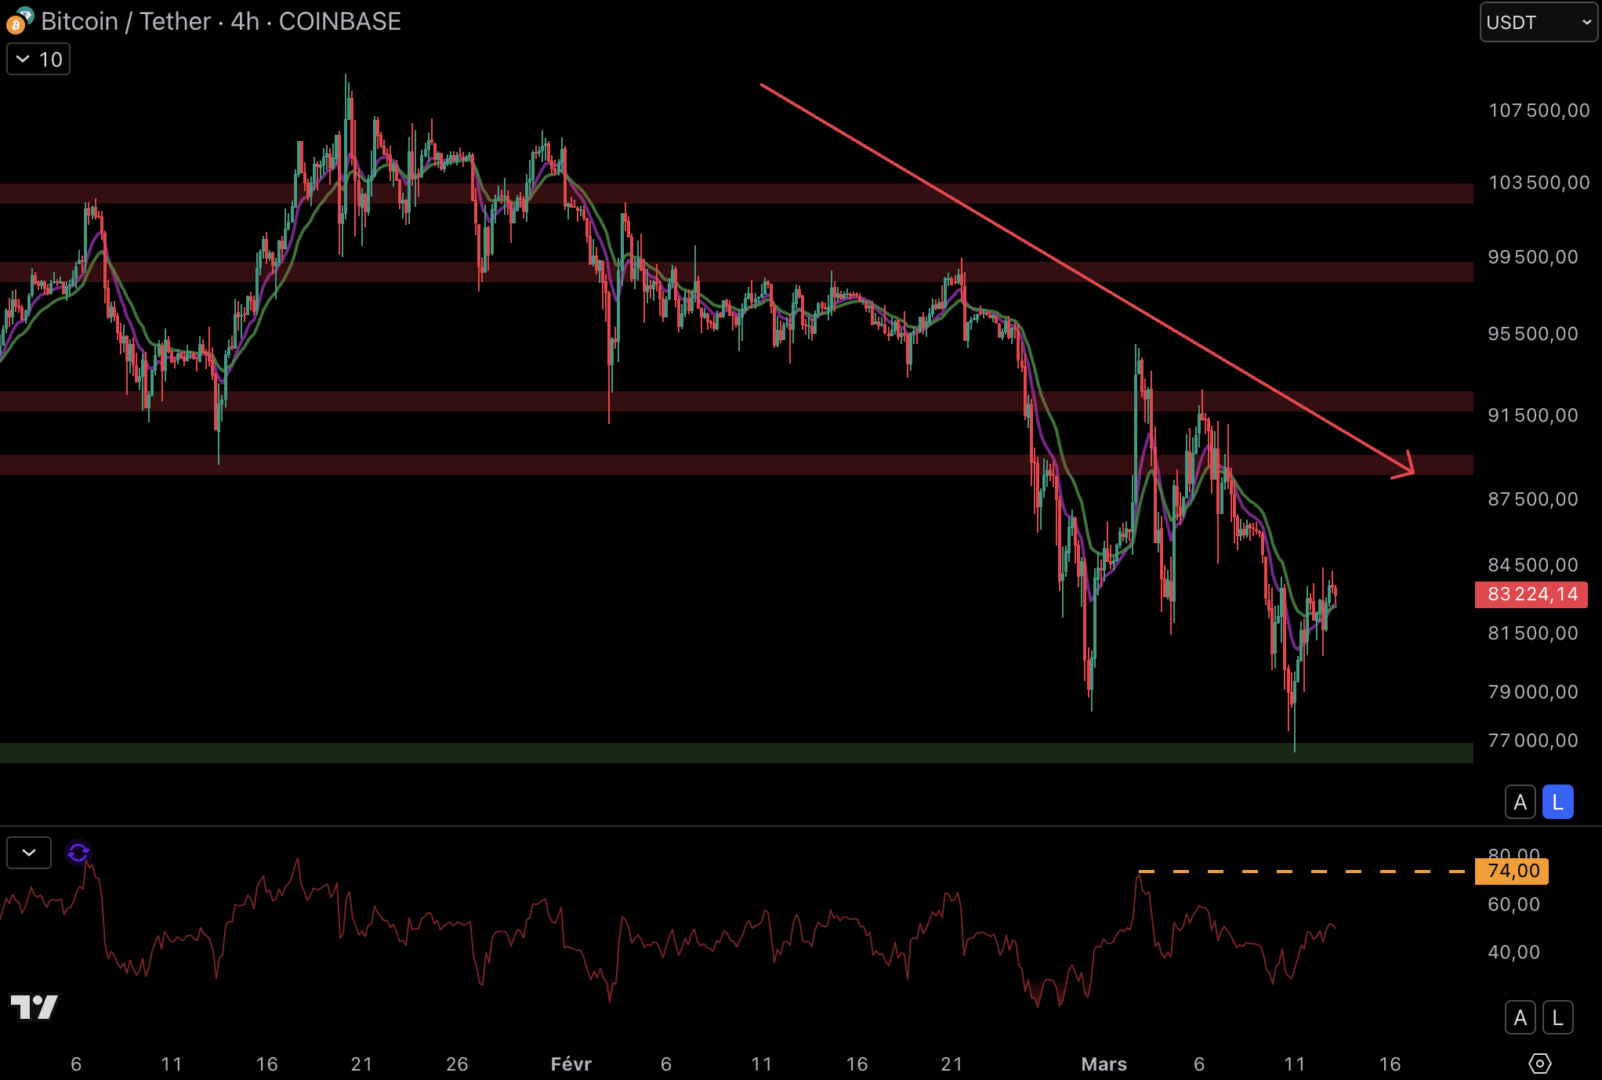1602x1080 pixels.
Task: Click the TradingView logo
Action: pos(34,1006)
